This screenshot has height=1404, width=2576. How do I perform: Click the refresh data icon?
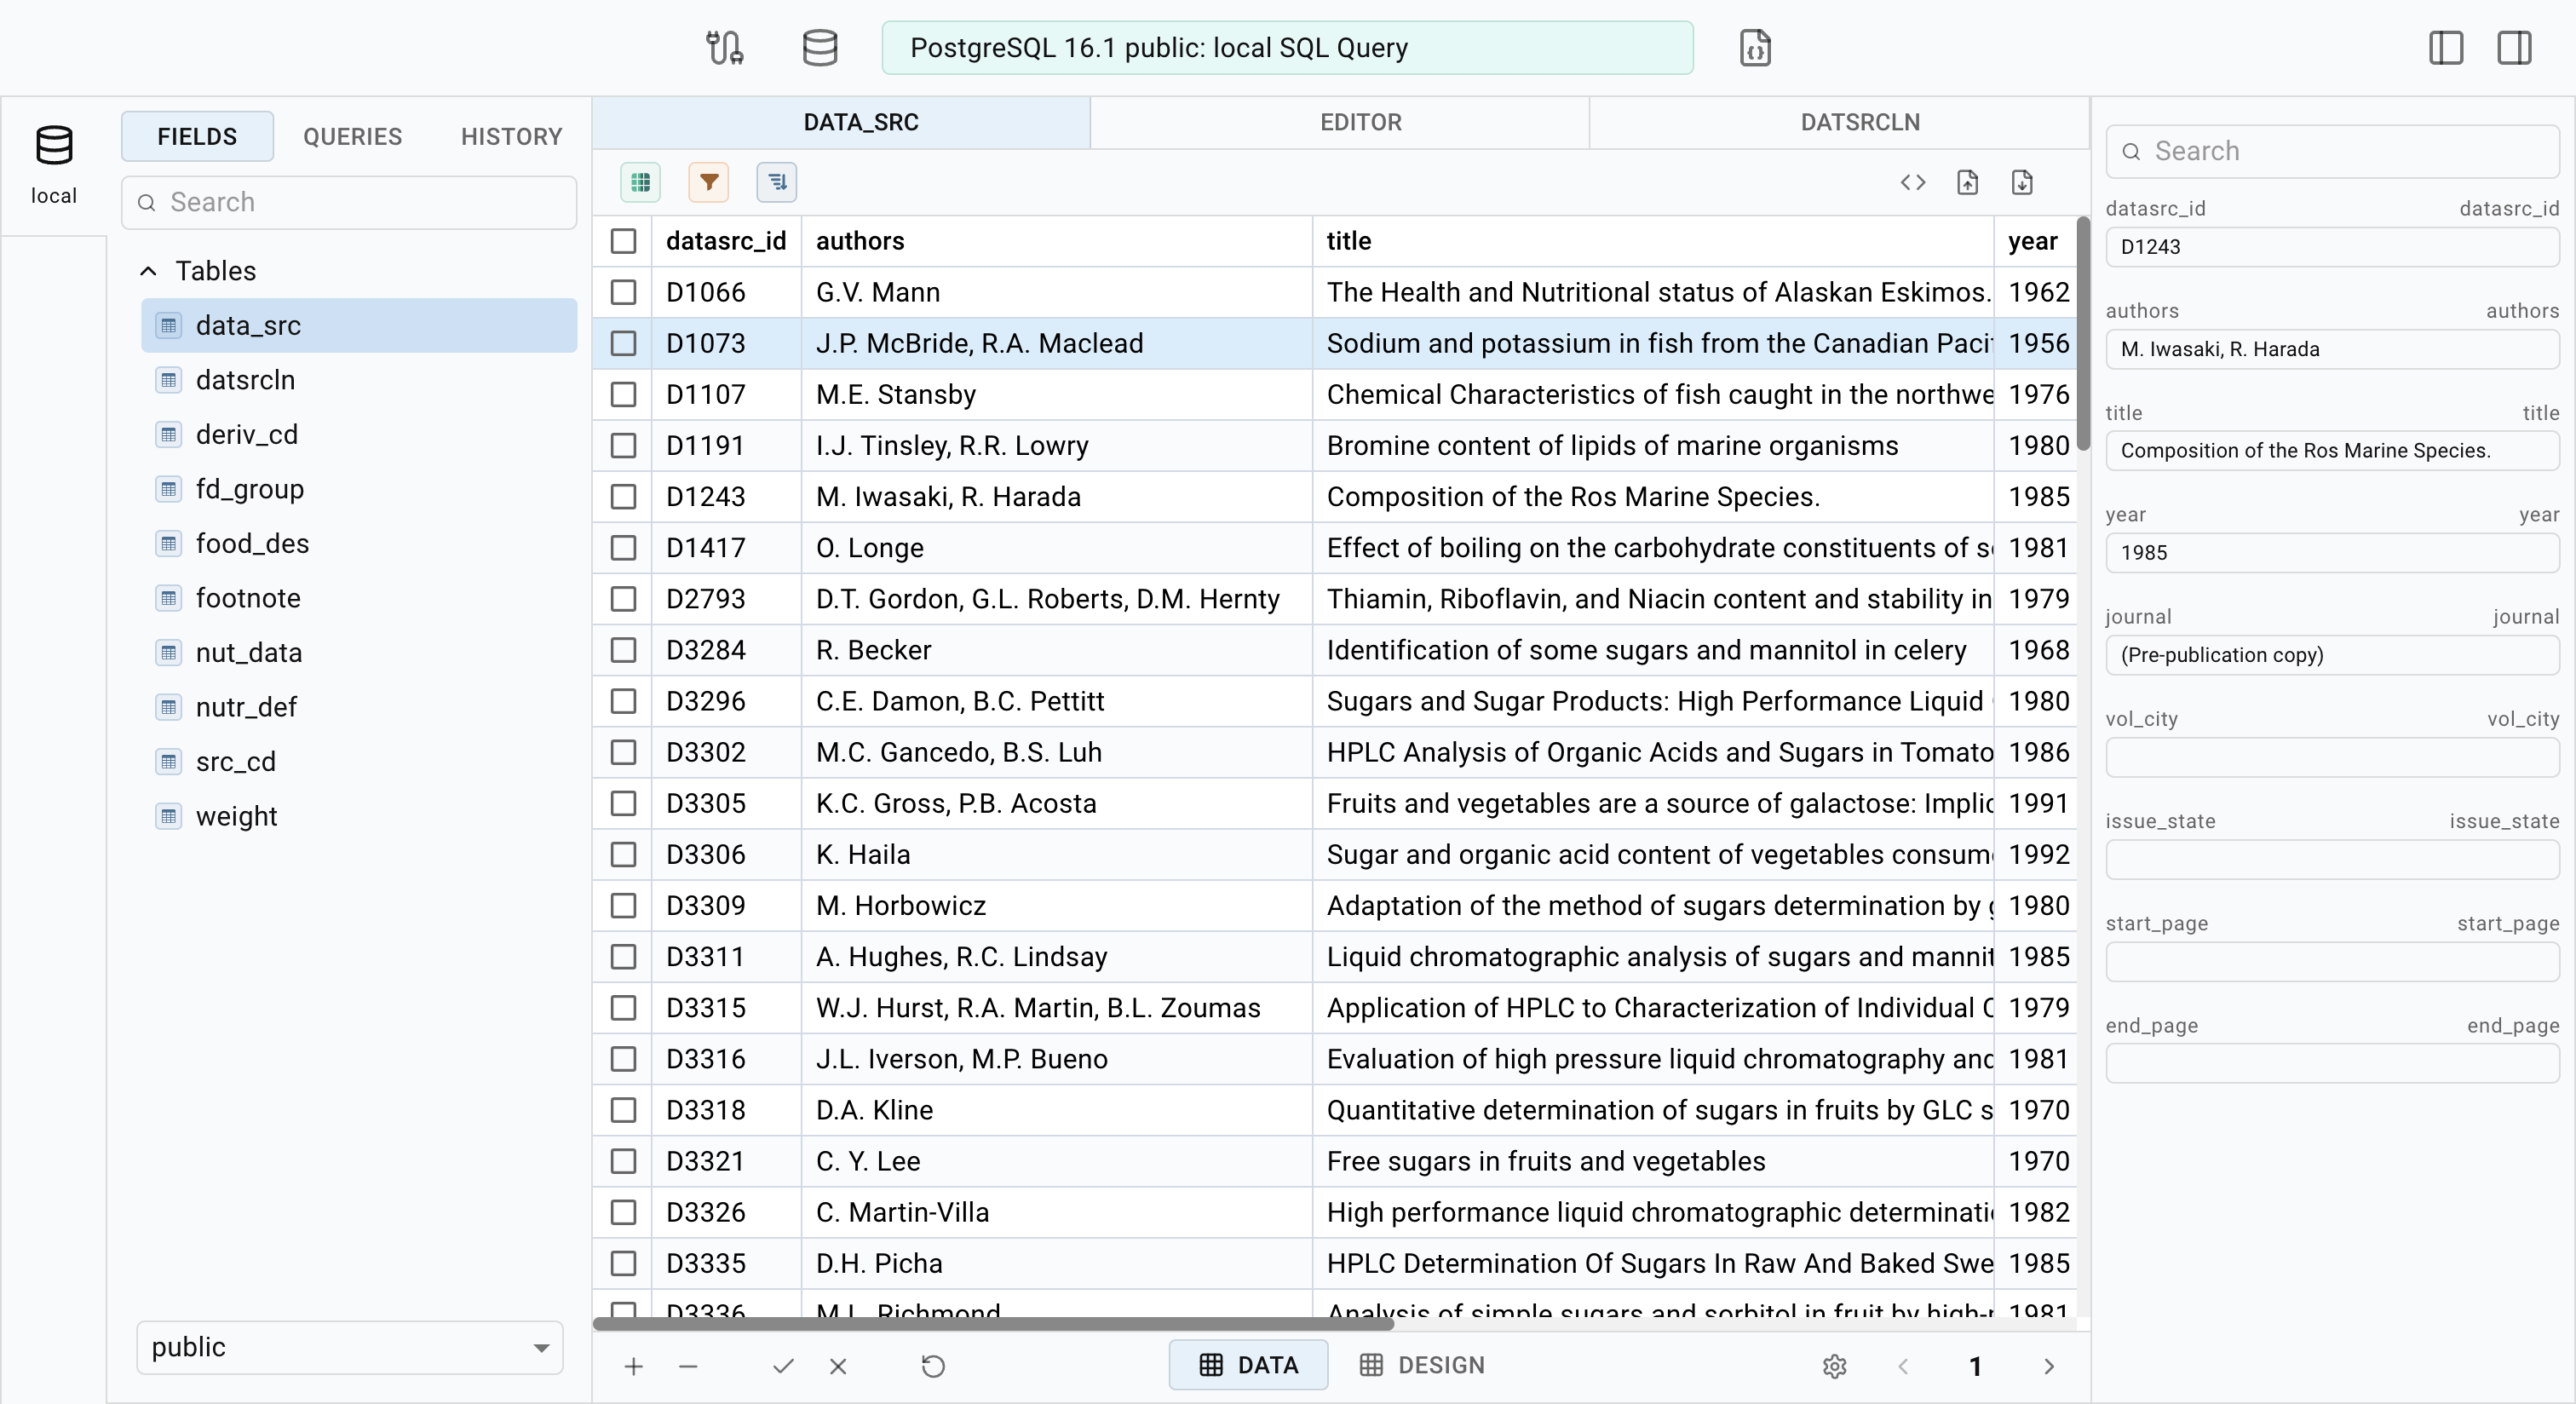point(932,1366)
